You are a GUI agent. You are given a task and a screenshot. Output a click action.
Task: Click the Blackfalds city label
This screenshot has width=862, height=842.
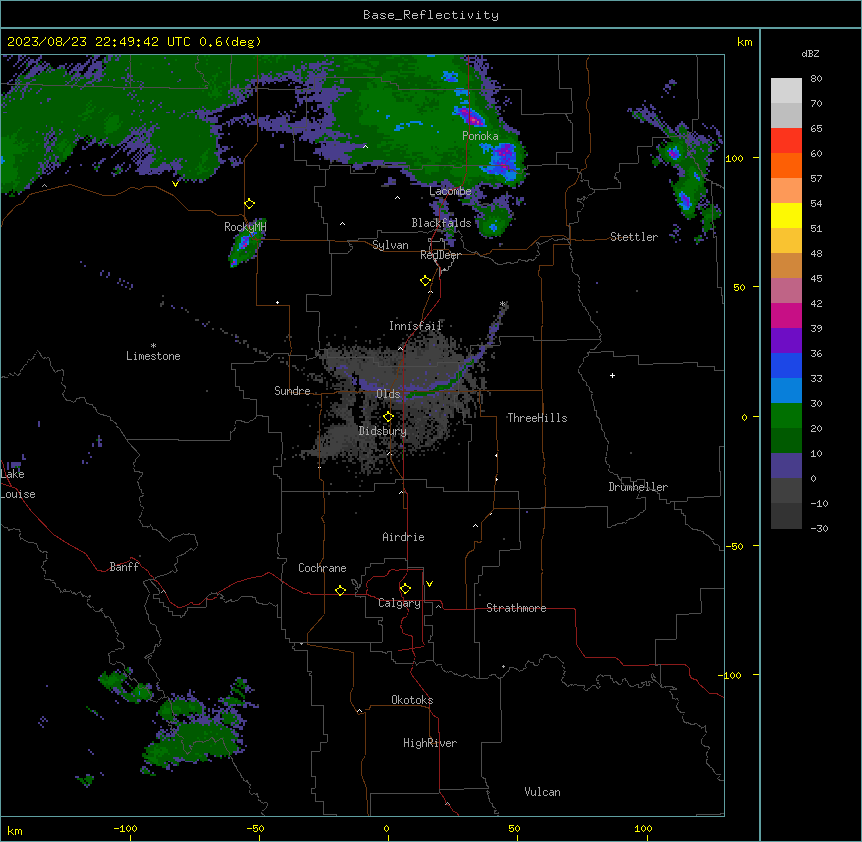point(441,223)
